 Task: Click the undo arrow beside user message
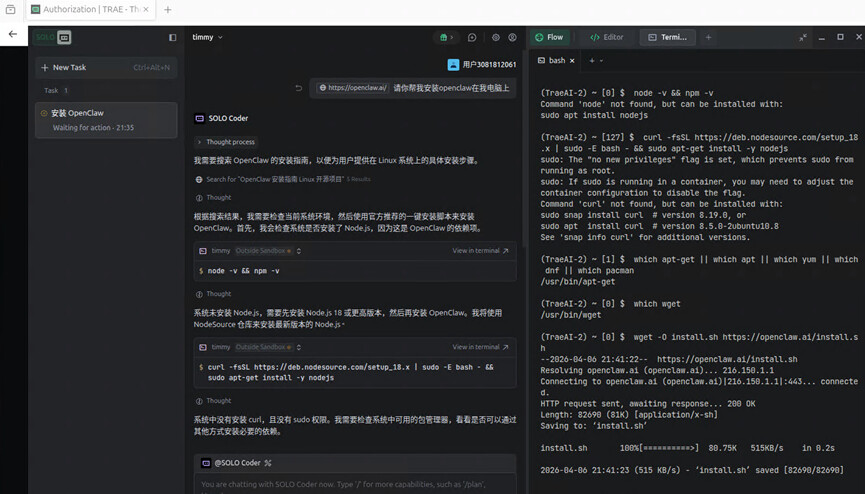(298, 88)
